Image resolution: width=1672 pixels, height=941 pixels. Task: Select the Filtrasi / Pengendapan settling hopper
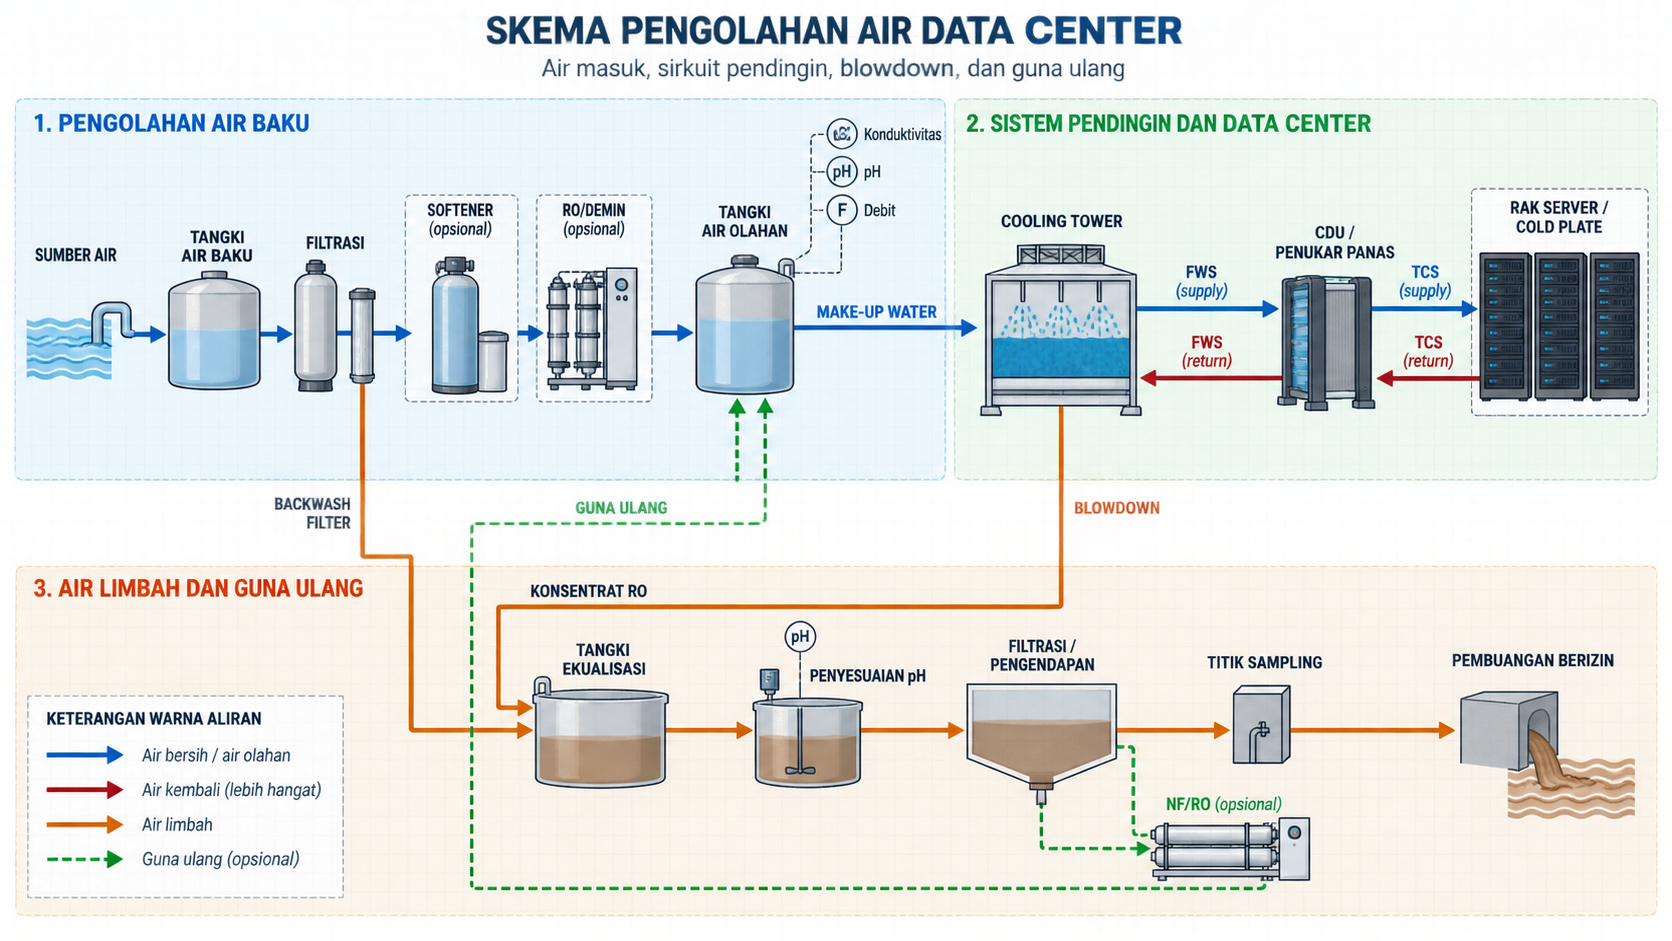(1041, 744)
